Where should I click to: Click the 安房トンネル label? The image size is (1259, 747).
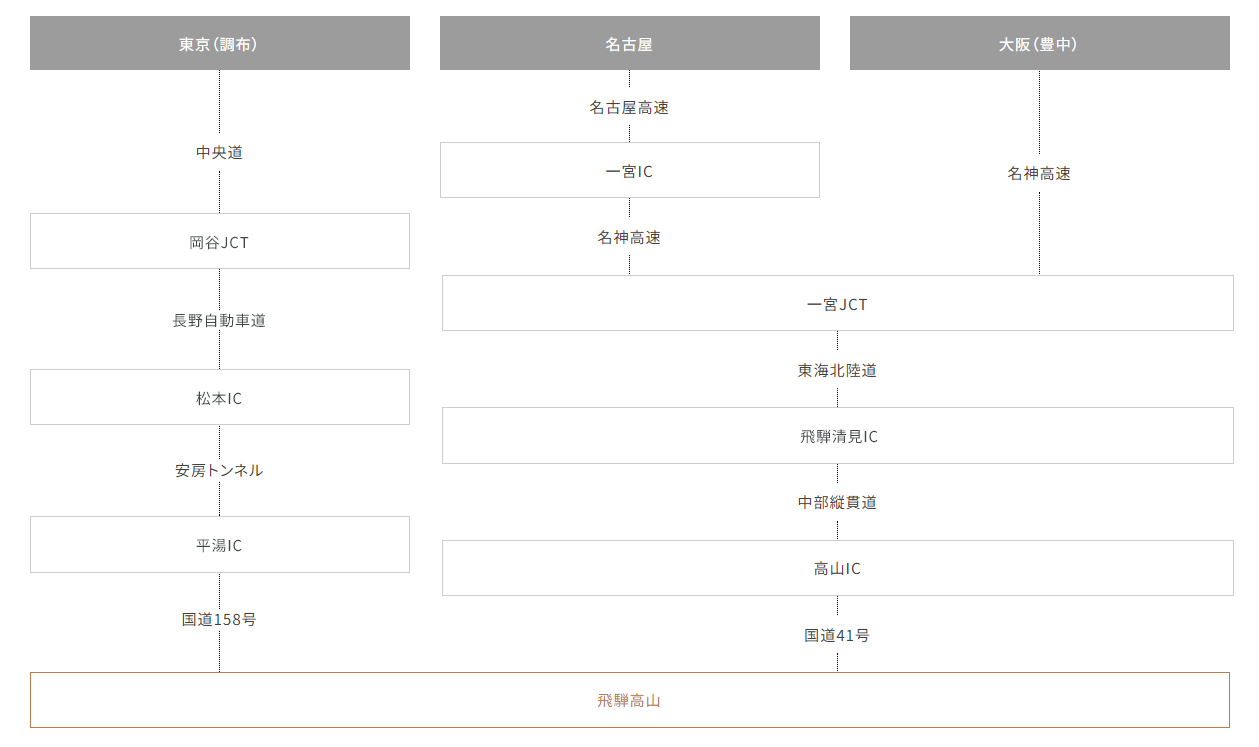tap(219, 470)
